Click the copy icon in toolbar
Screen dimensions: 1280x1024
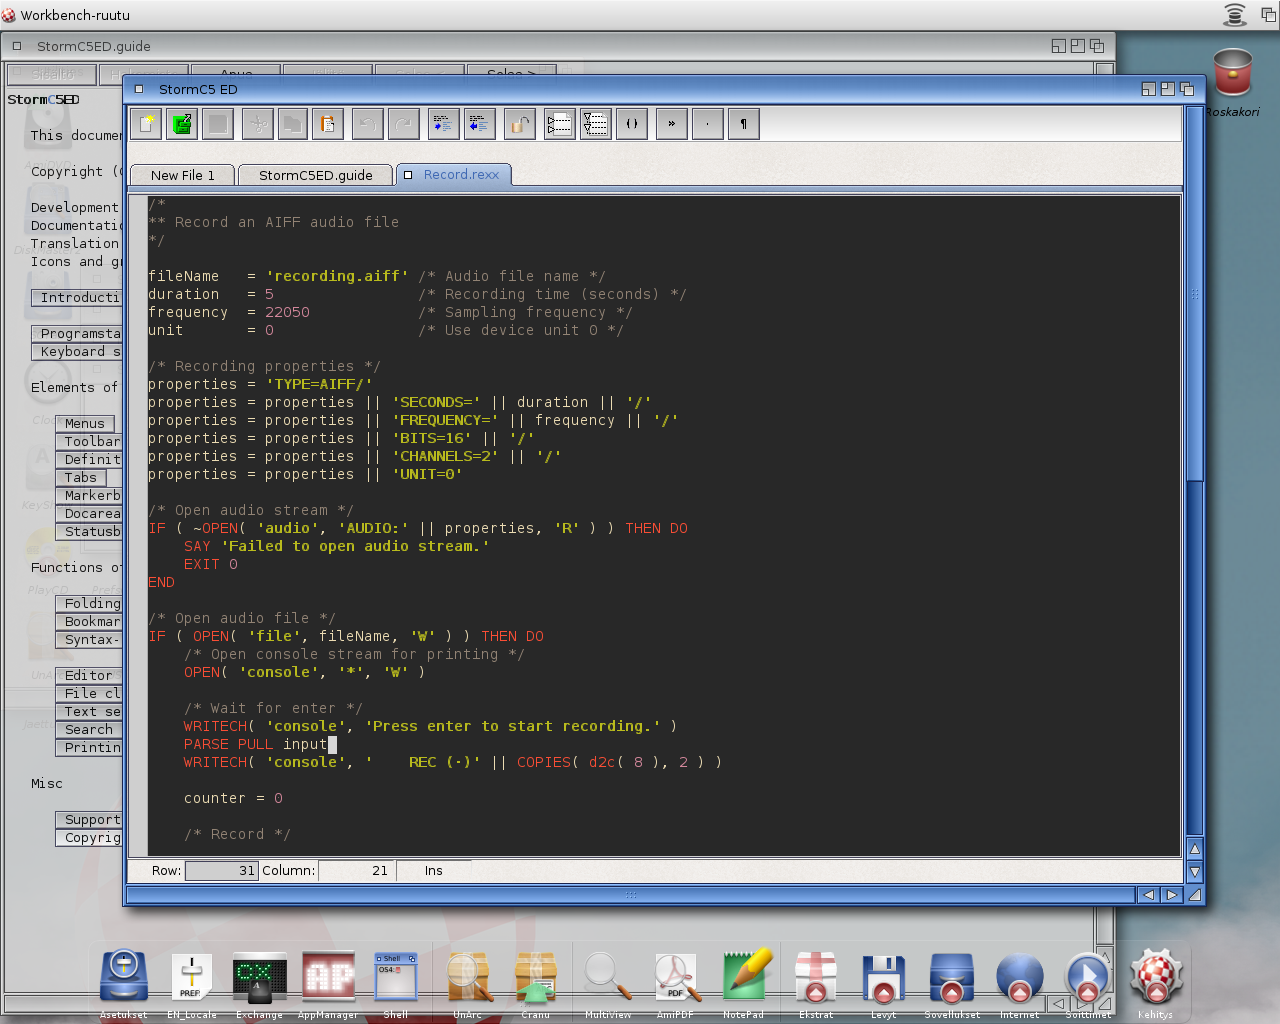pyautogui.click(x=293, y=124)
